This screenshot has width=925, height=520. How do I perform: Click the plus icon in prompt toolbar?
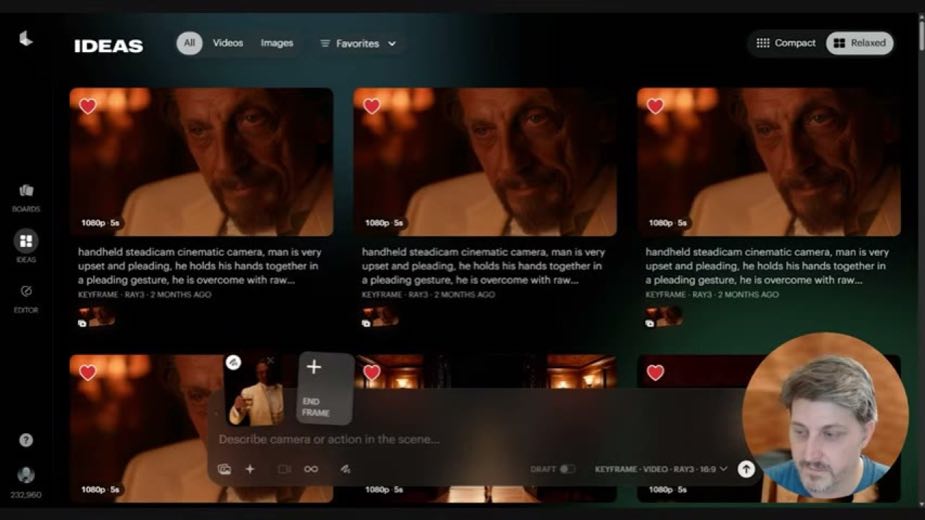250,469
